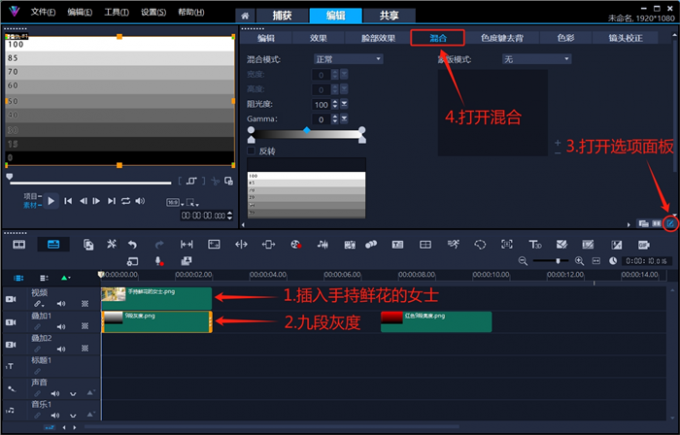Viewport: 680px width, 435px height.
Task: Open the 混合模式 dropdown
Action: point(348,59)
